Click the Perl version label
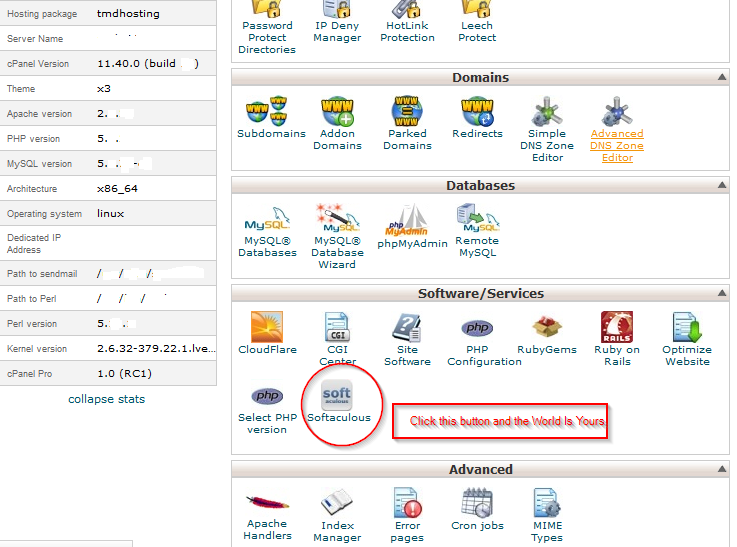This screenshot has height=547, width=737. (31, 324)
